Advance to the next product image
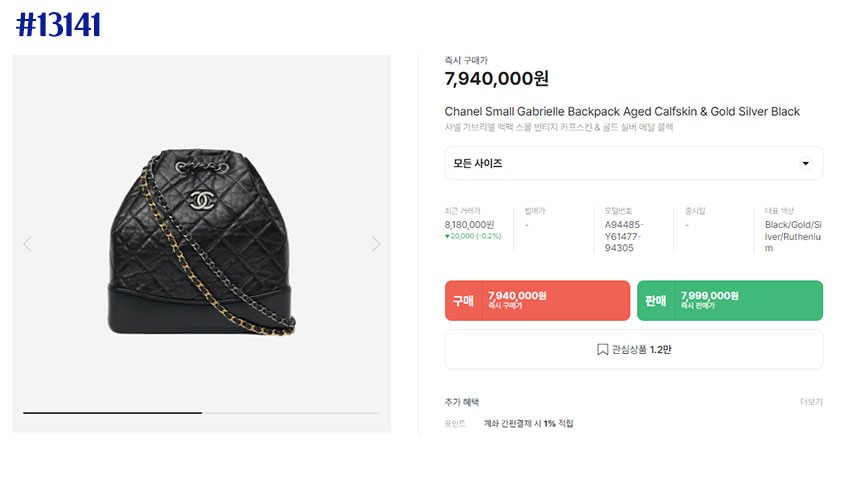The width and height of the screenshot is (860, 496). [376, 244]
